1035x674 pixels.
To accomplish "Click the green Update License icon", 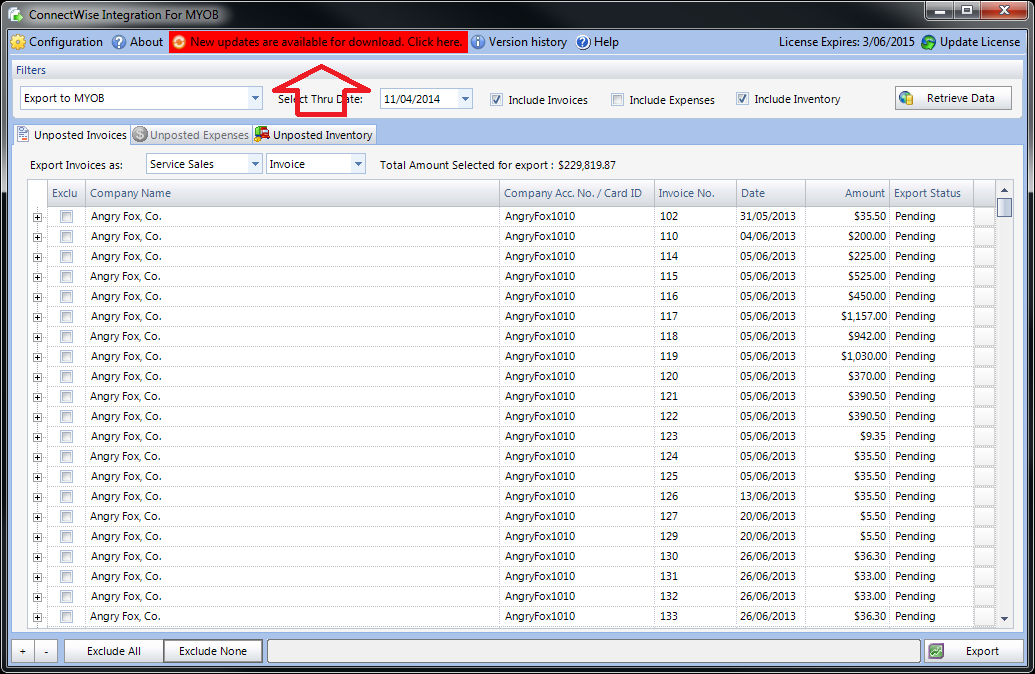I will pyautogui.click(x=928, y=42).
